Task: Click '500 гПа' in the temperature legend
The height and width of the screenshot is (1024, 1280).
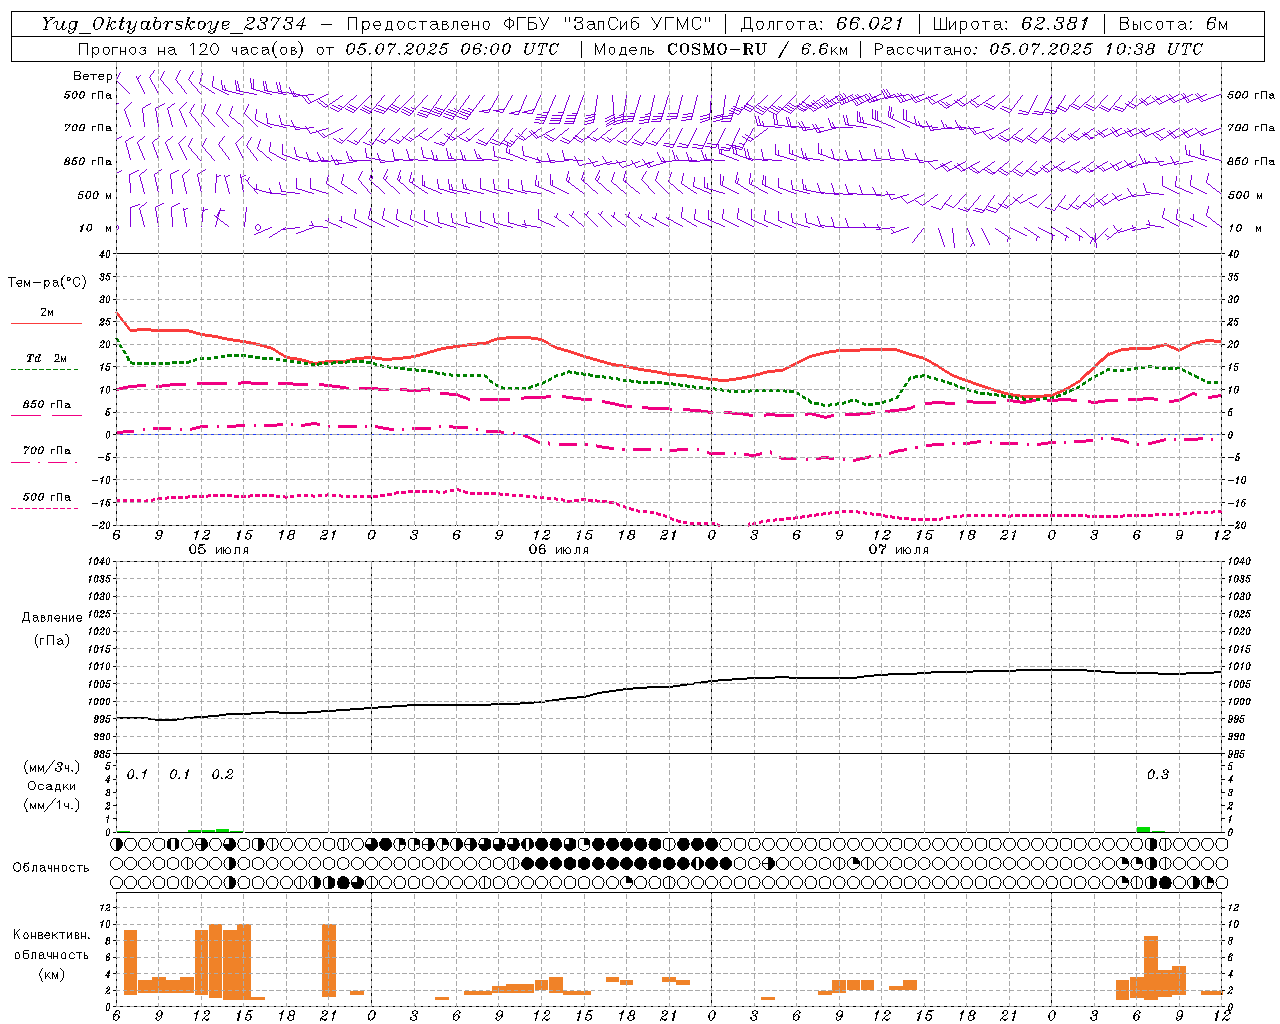Action: [x=46, y=497]
